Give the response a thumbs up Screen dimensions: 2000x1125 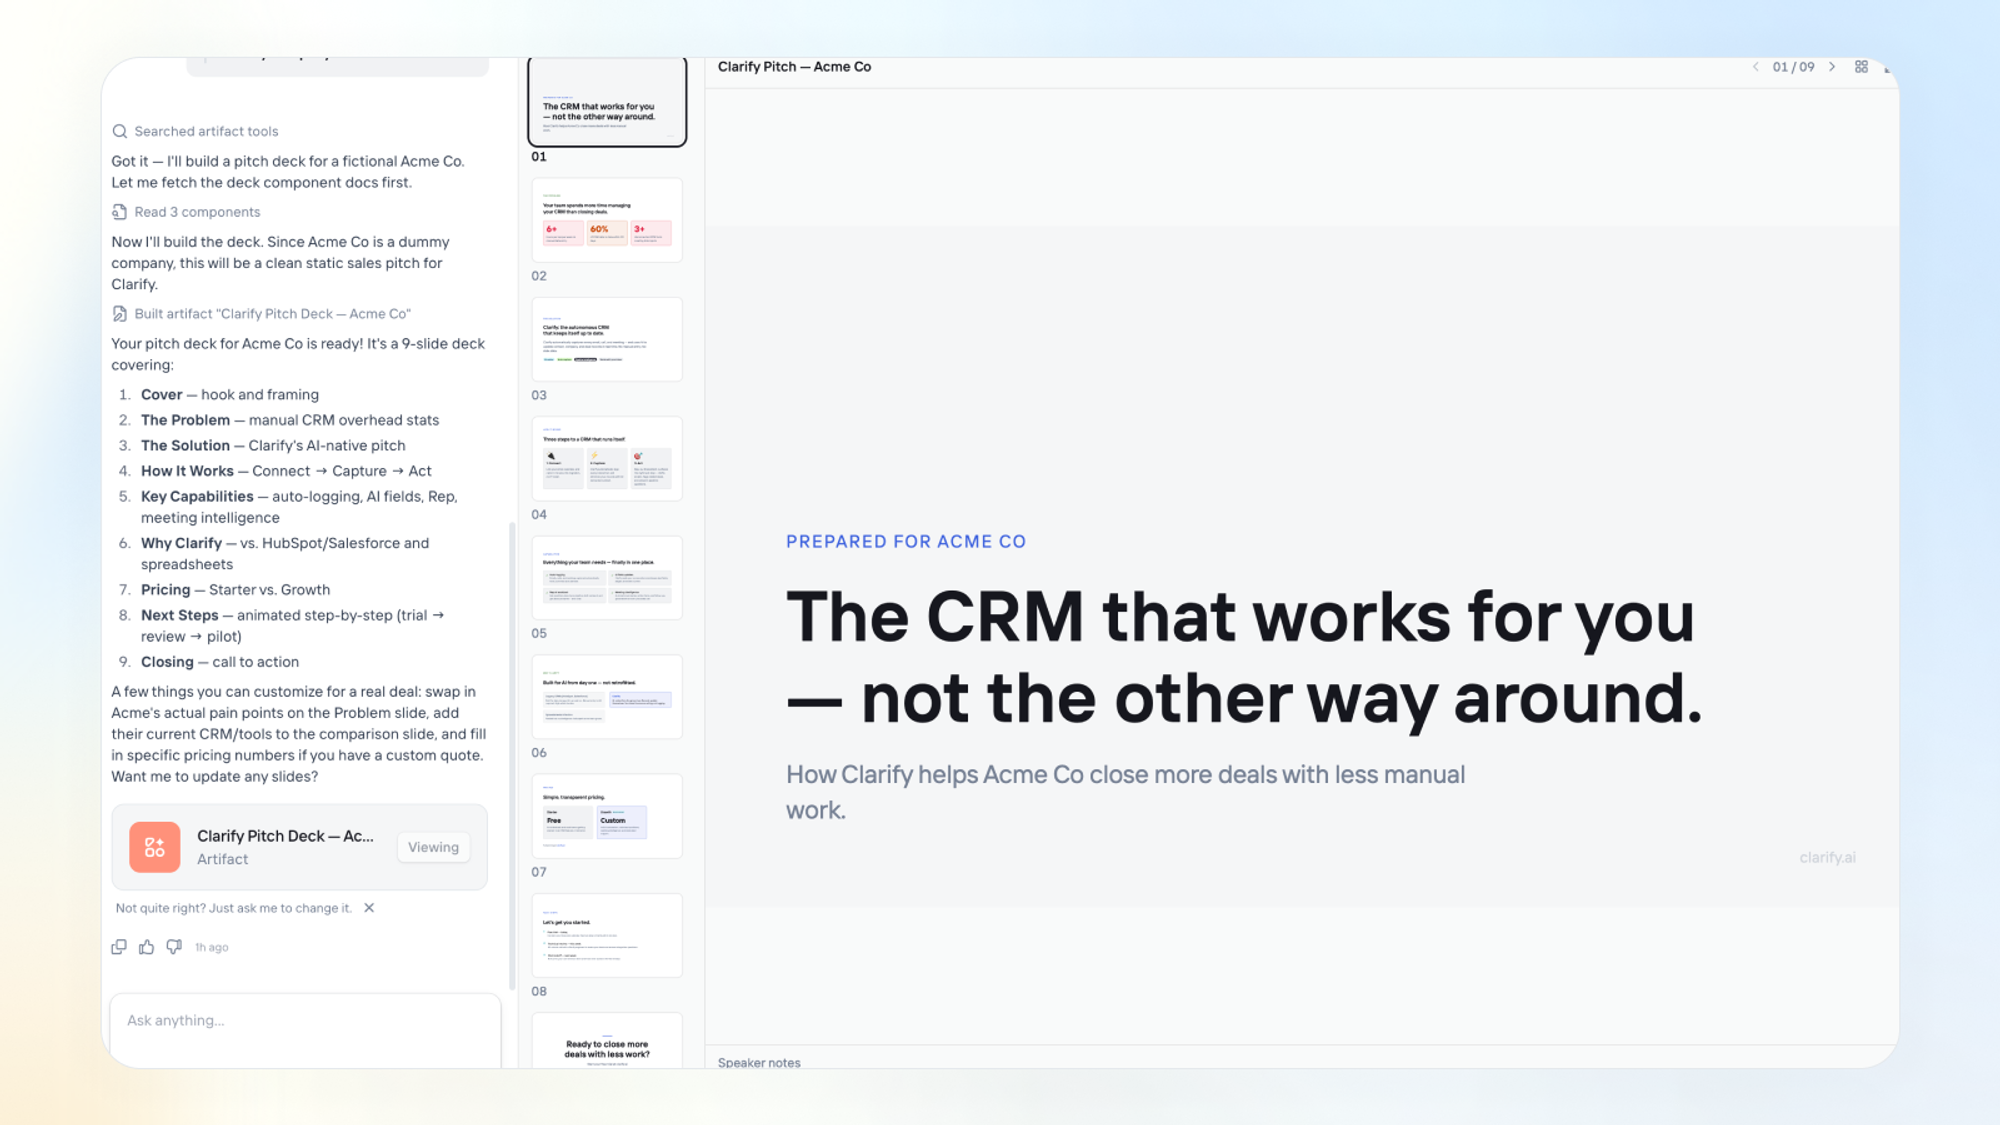147,947
